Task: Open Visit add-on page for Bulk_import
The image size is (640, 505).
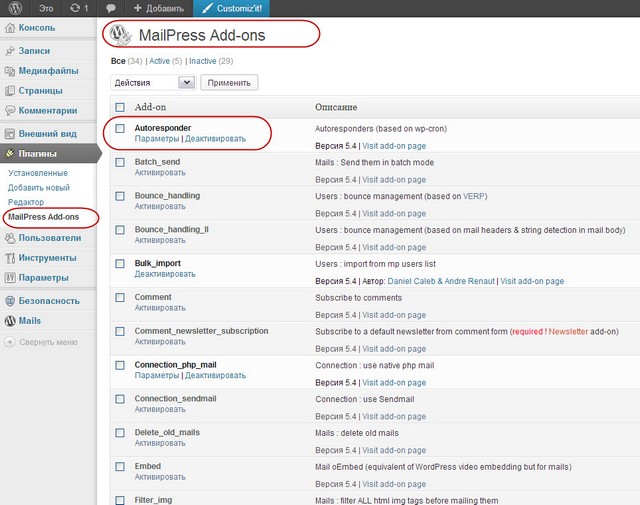Action: [532, 281]
